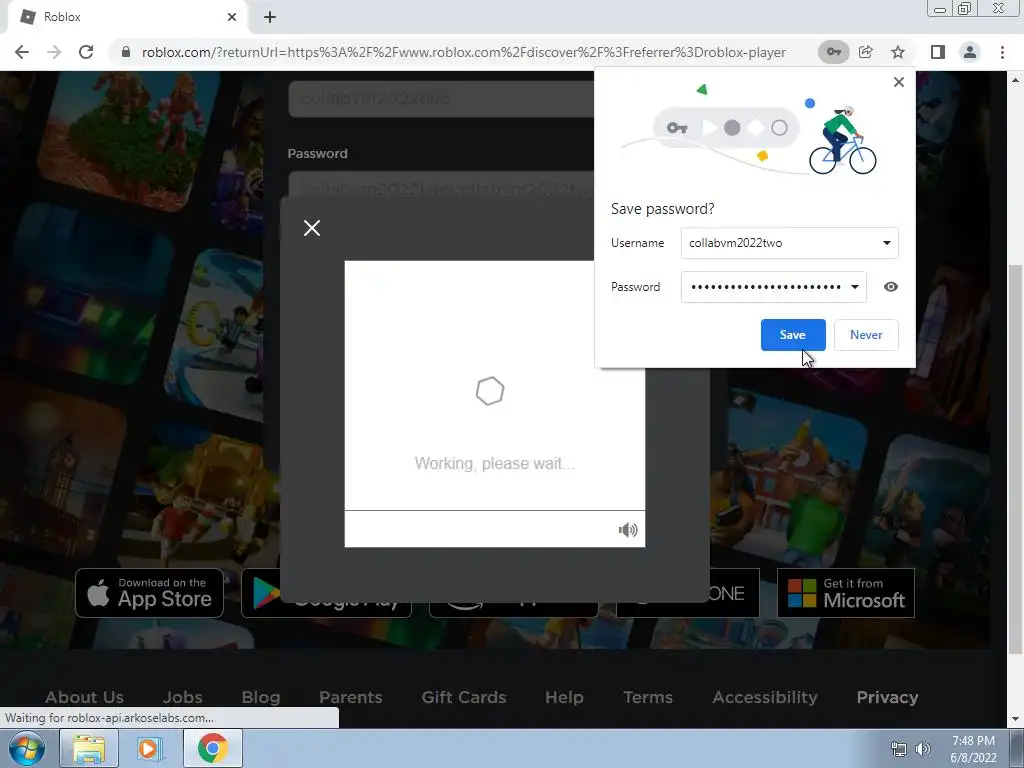This screenshot has height=768, width=1024.
Task: Click the scrollbar up arrow
Action: click(x=1015, y=80)
